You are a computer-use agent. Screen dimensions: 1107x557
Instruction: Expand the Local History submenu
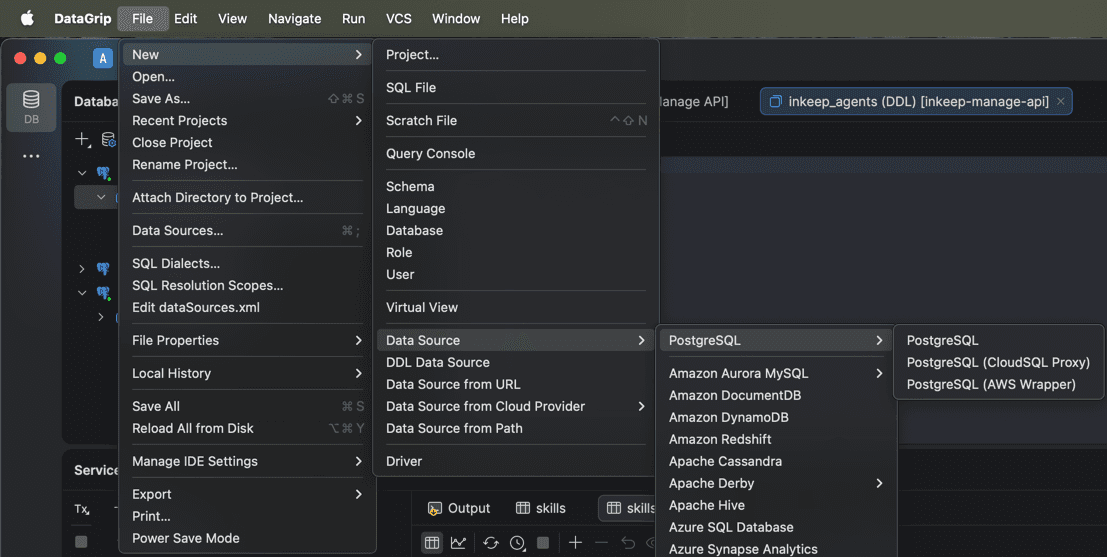(247, 373)
